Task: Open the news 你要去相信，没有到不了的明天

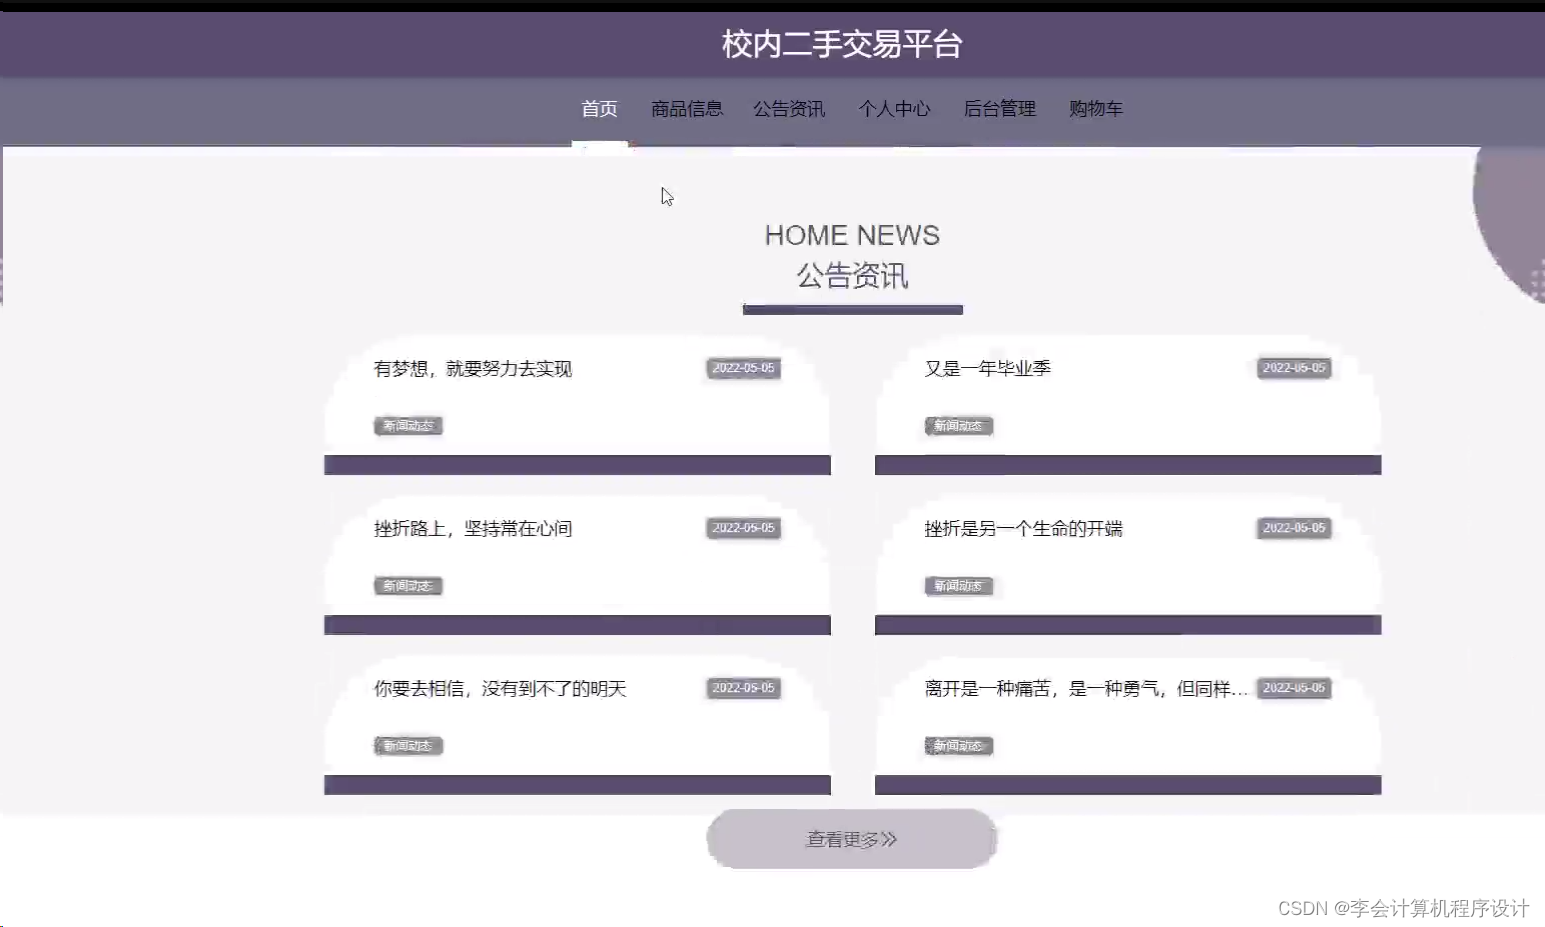Action: pyautogui.click(x=498, y=688)
